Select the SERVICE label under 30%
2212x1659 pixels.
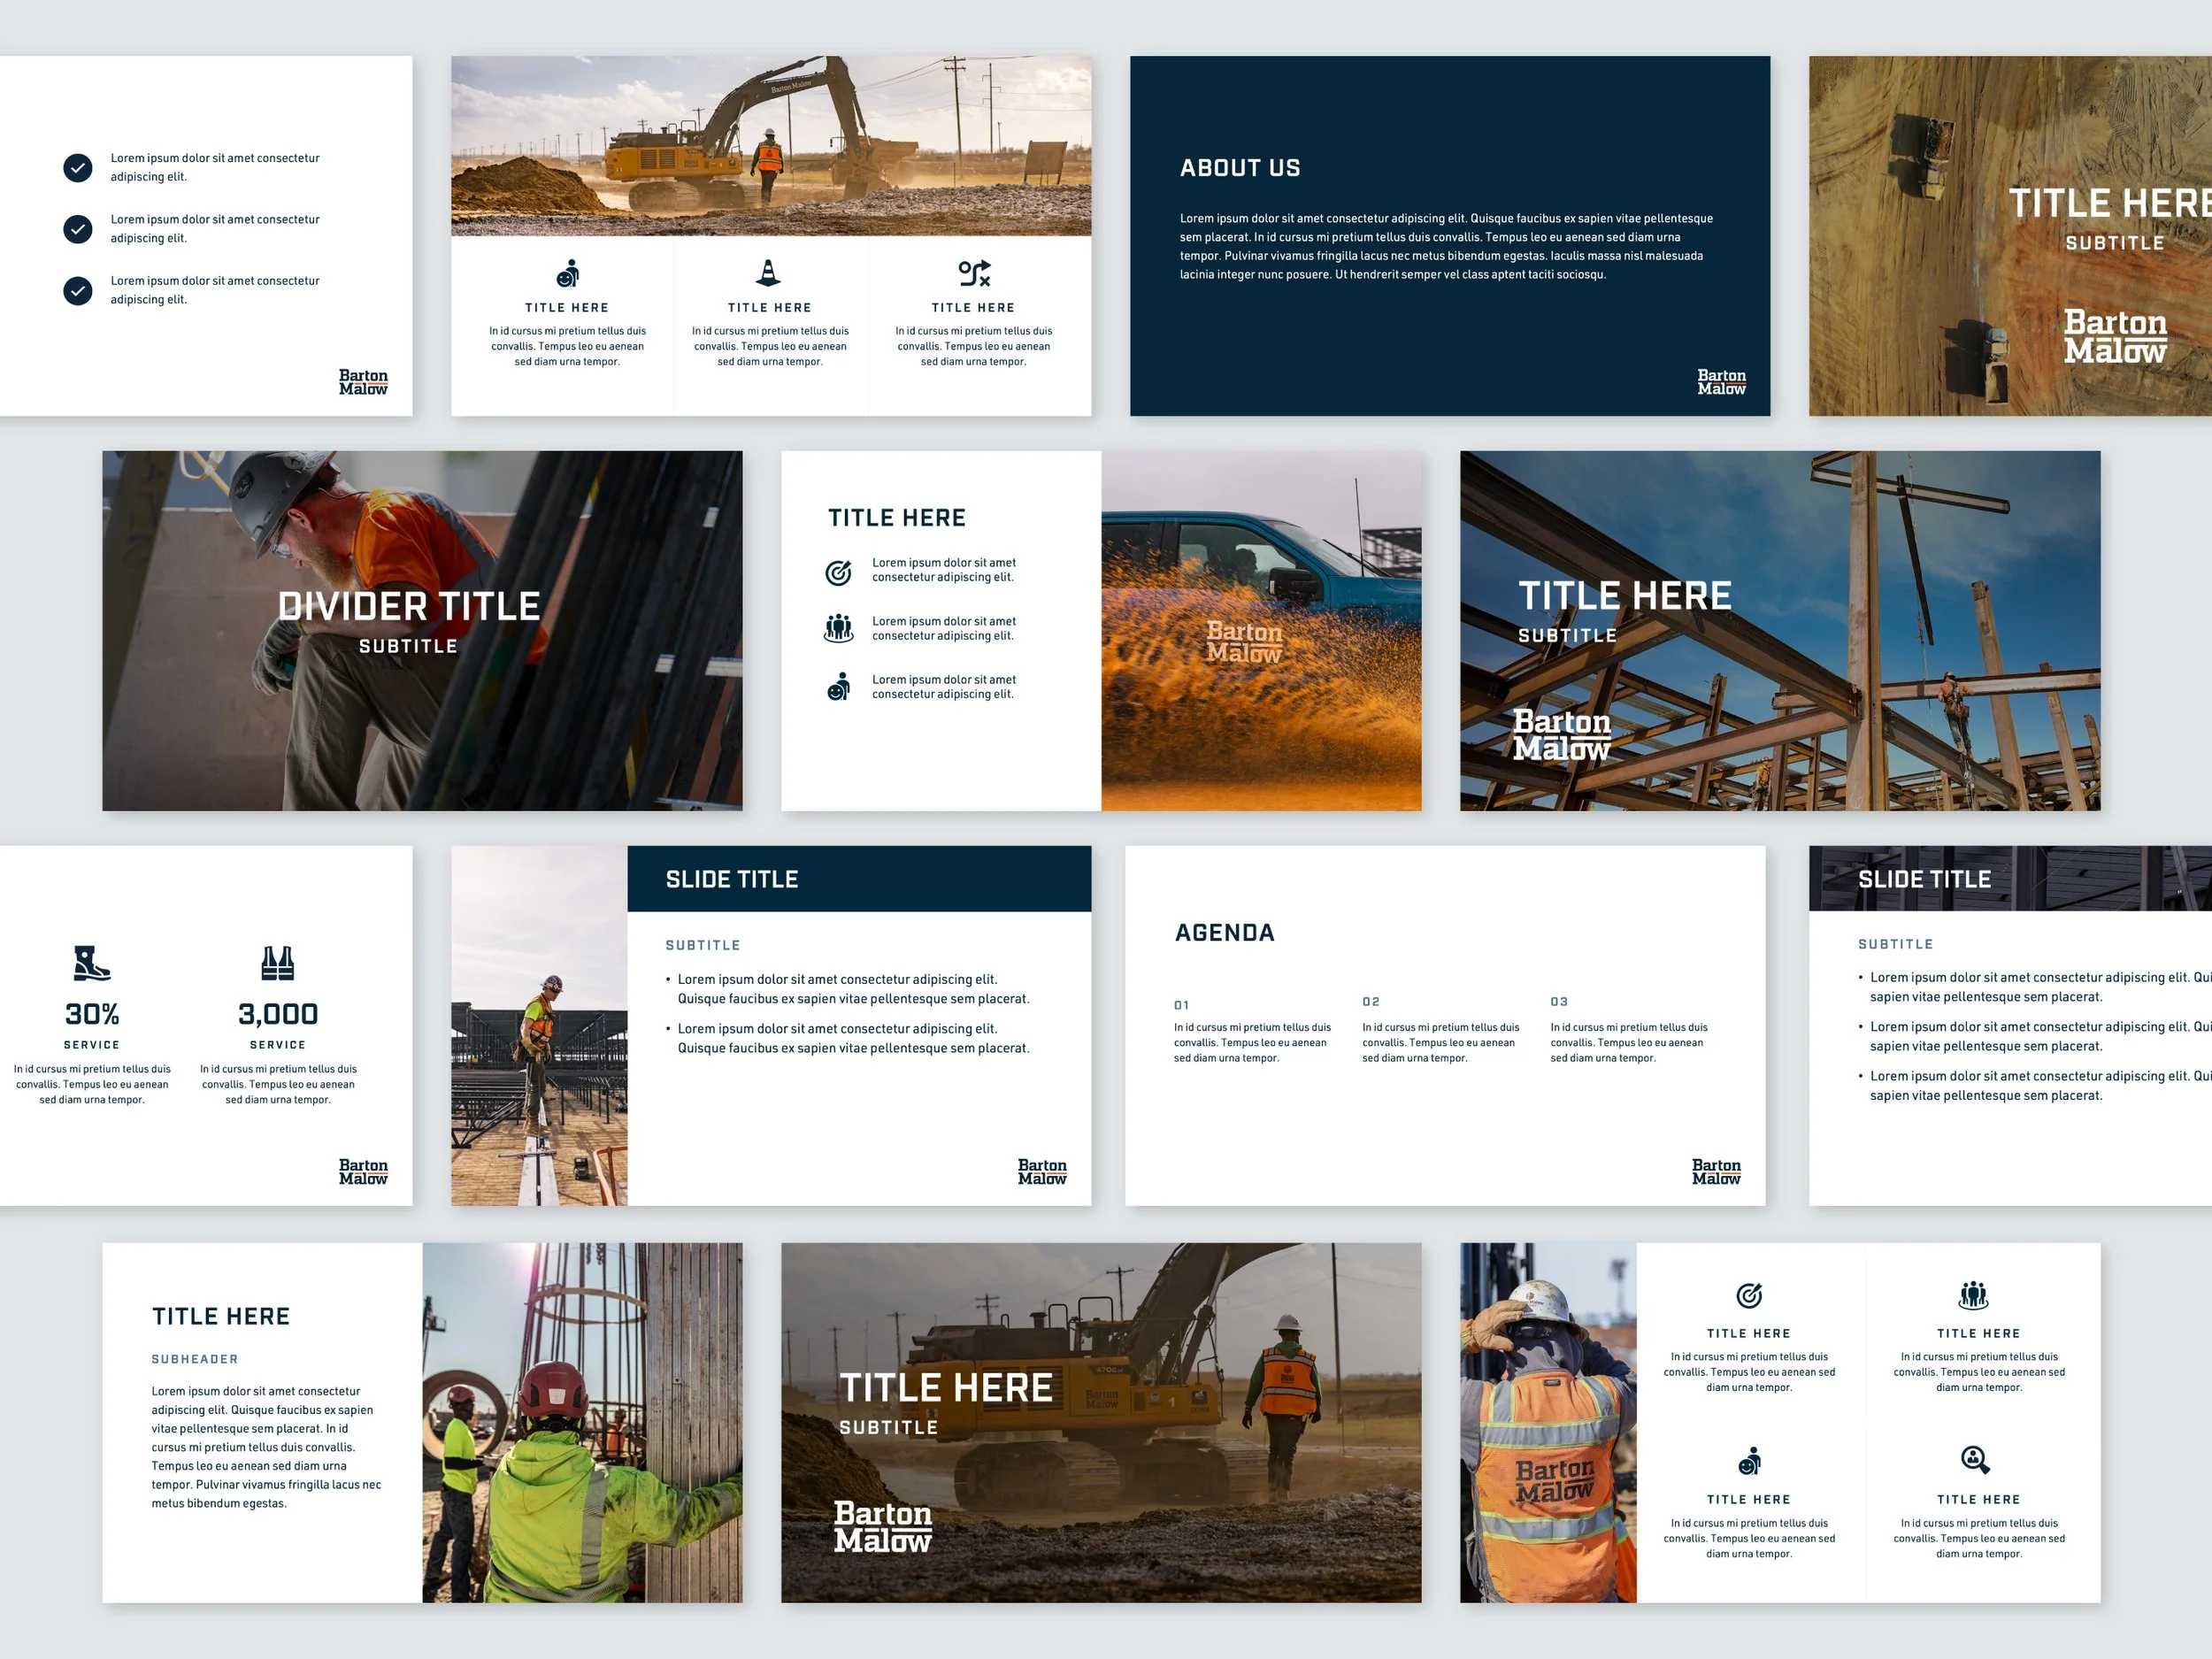(92, 1045)
